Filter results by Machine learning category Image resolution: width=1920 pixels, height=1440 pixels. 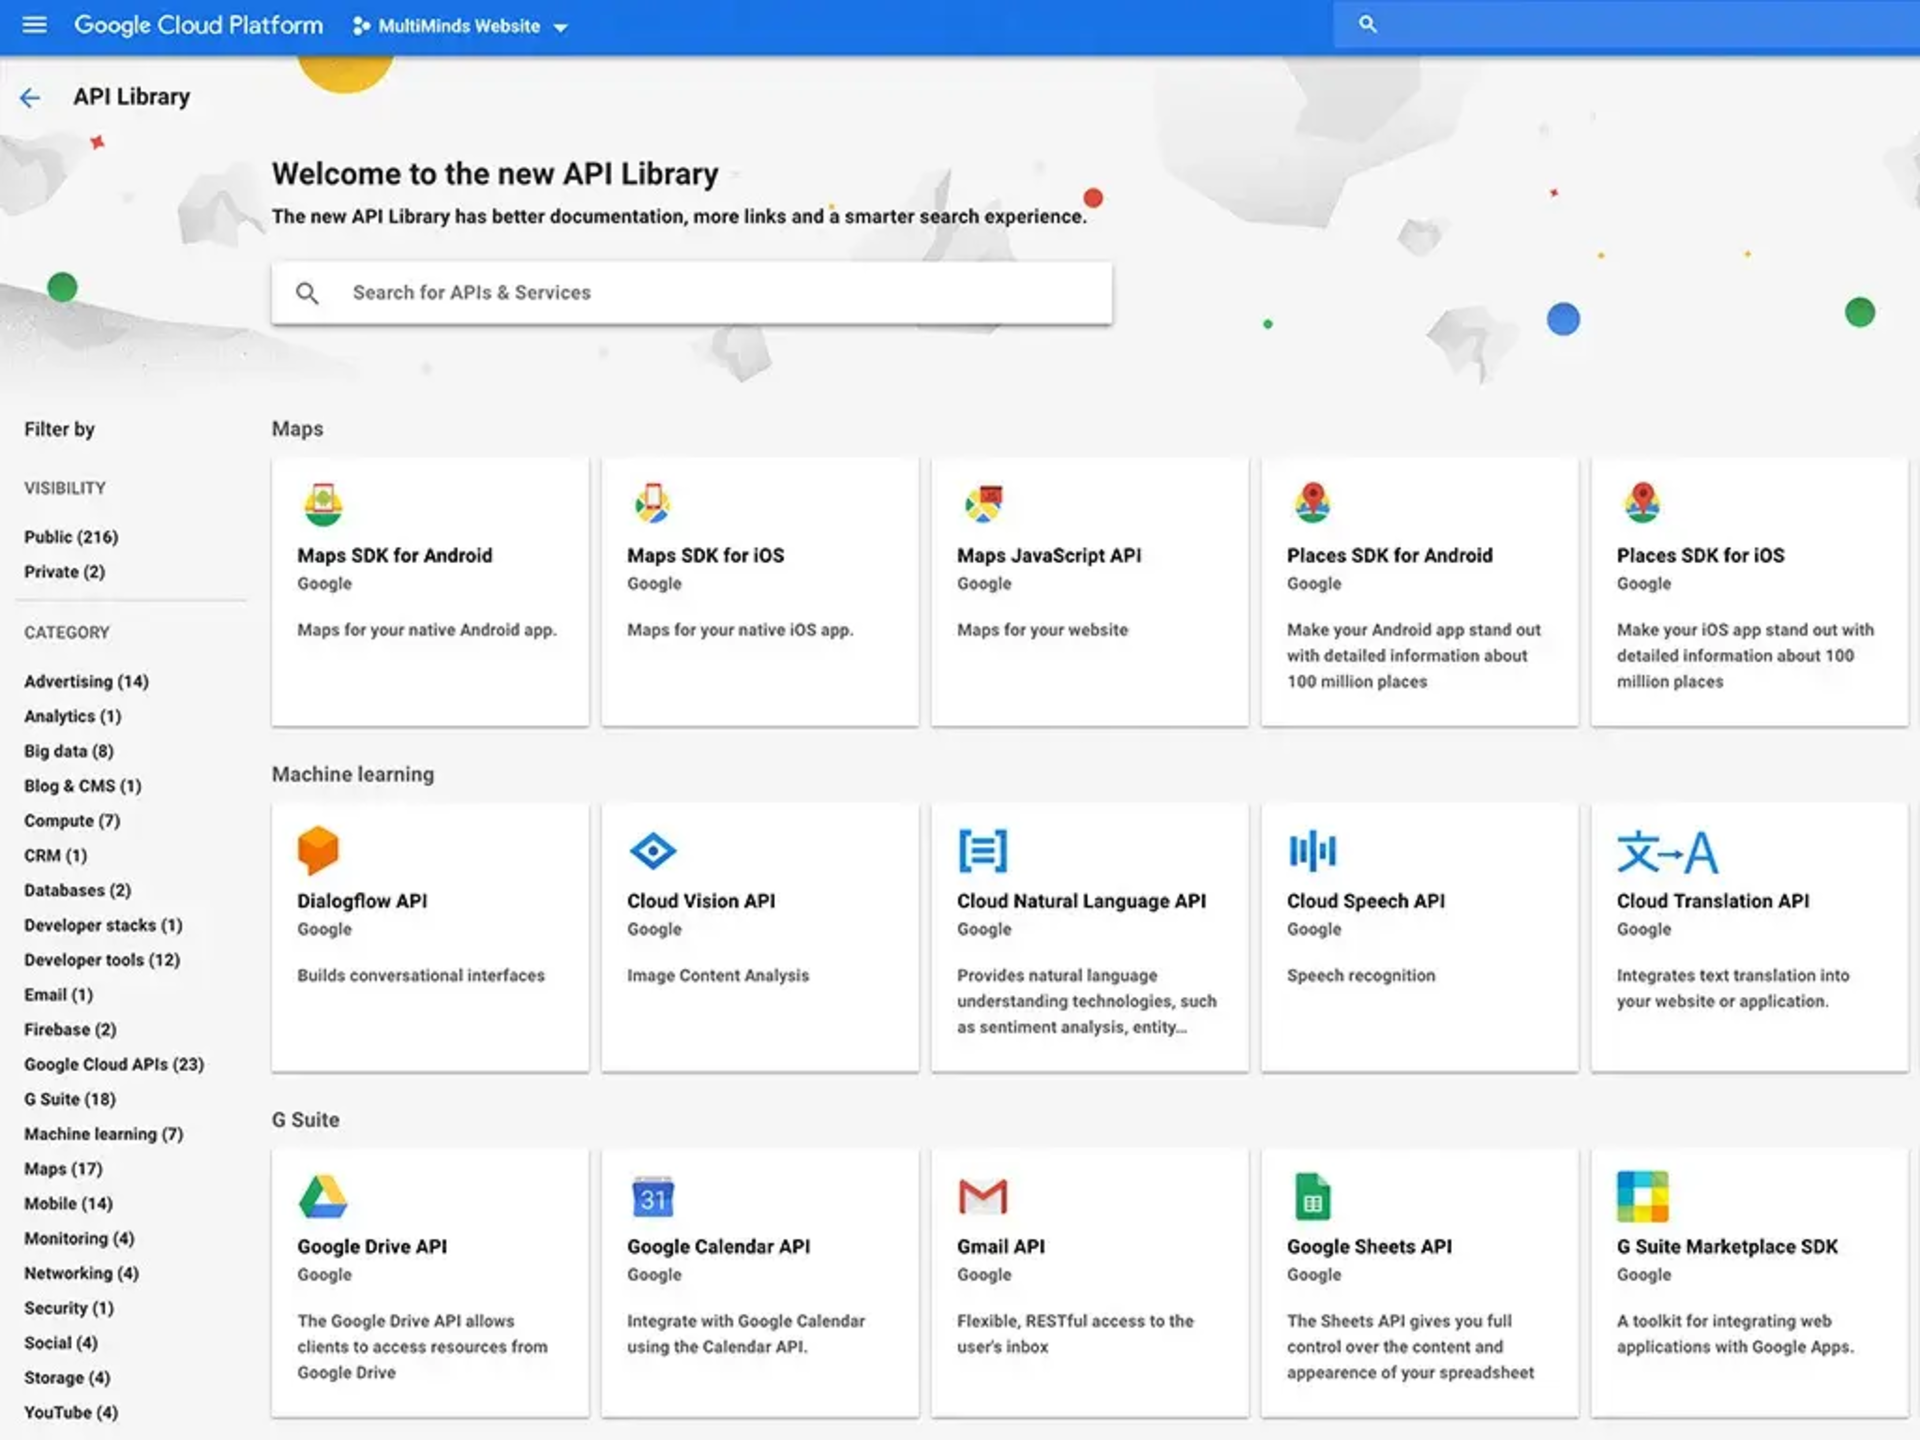(x=104, y=1133)
